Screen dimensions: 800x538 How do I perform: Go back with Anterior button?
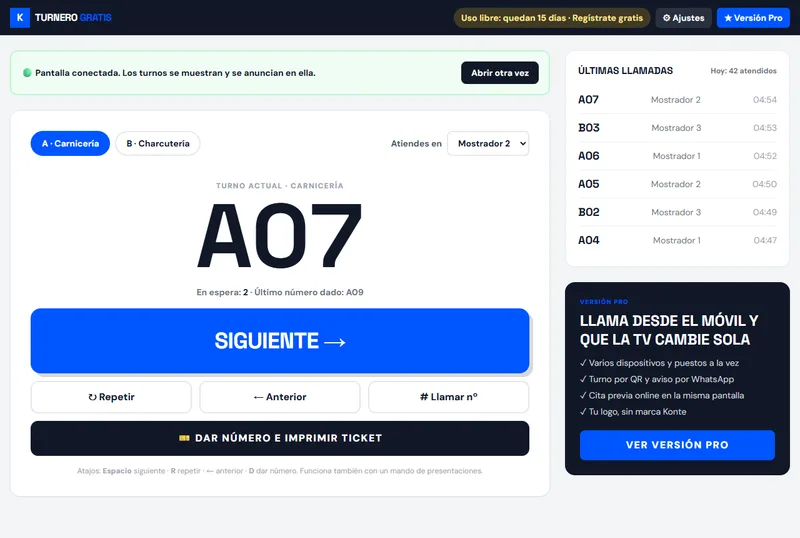point(280,397)
